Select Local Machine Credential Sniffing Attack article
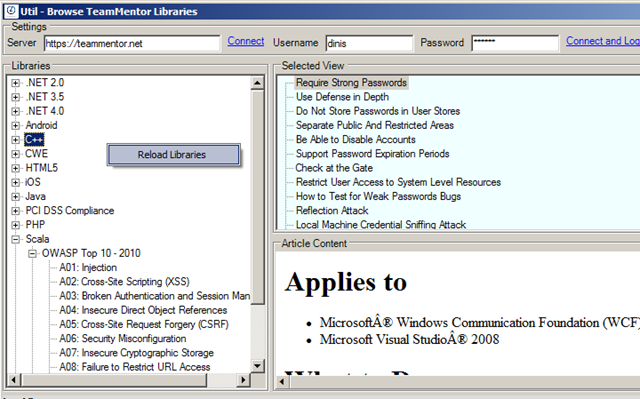This screenshot has width=640, height=399. [x=381, y=225]
